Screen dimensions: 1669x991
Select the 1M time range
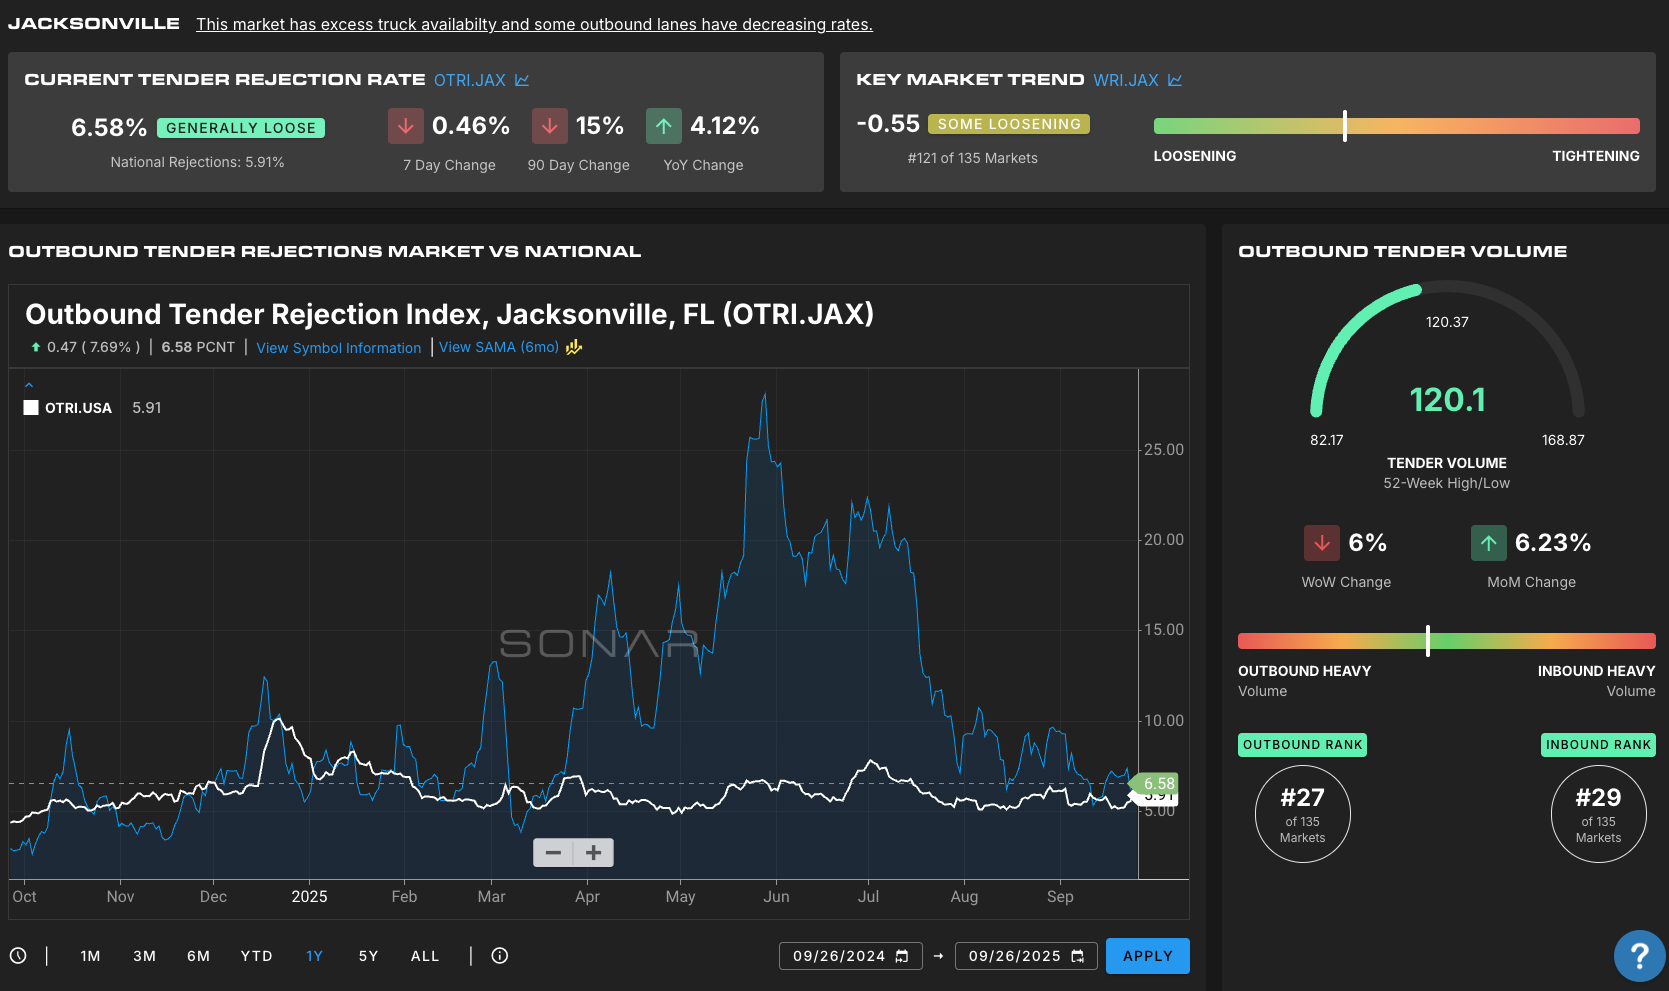(x=90, y=956)
